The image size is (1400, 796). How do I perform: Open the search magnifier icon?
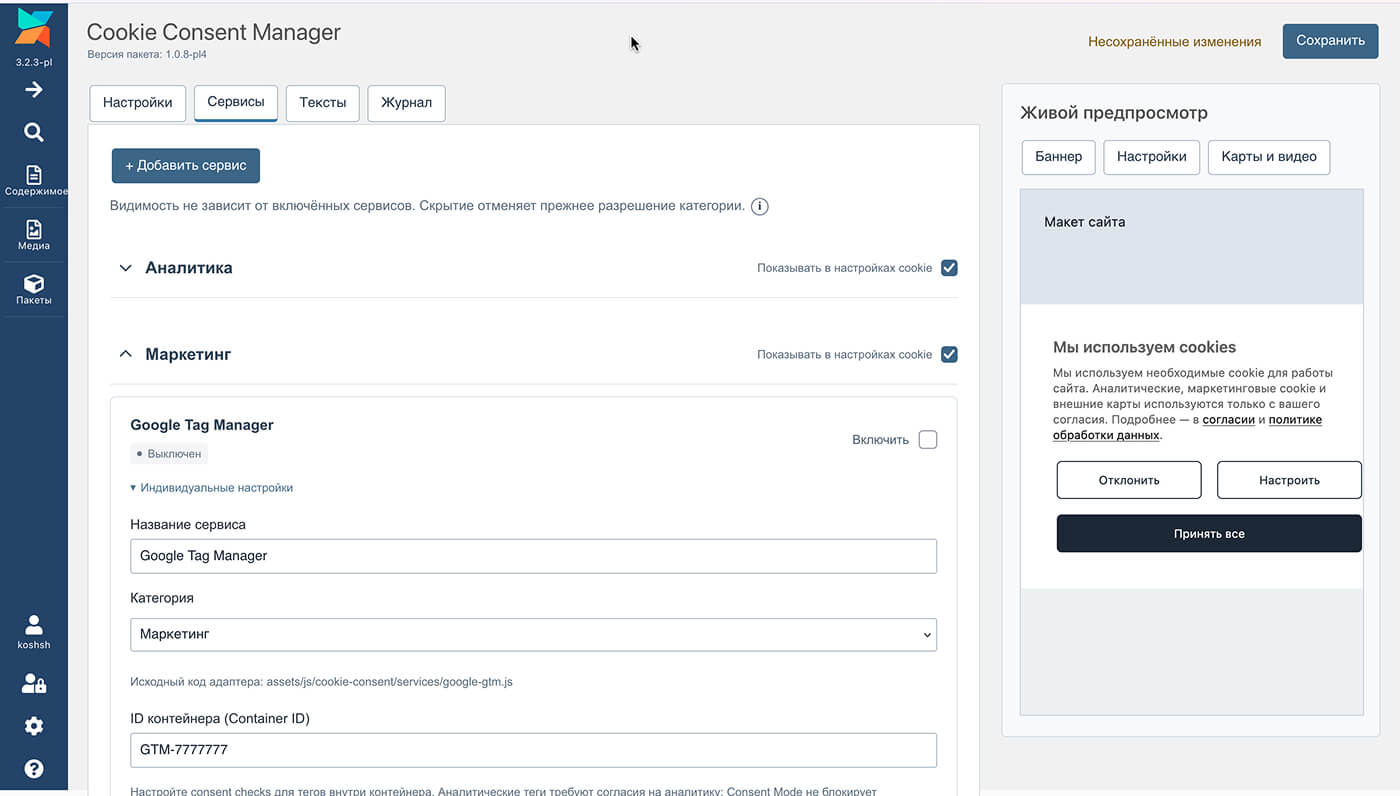click(34, 132)
